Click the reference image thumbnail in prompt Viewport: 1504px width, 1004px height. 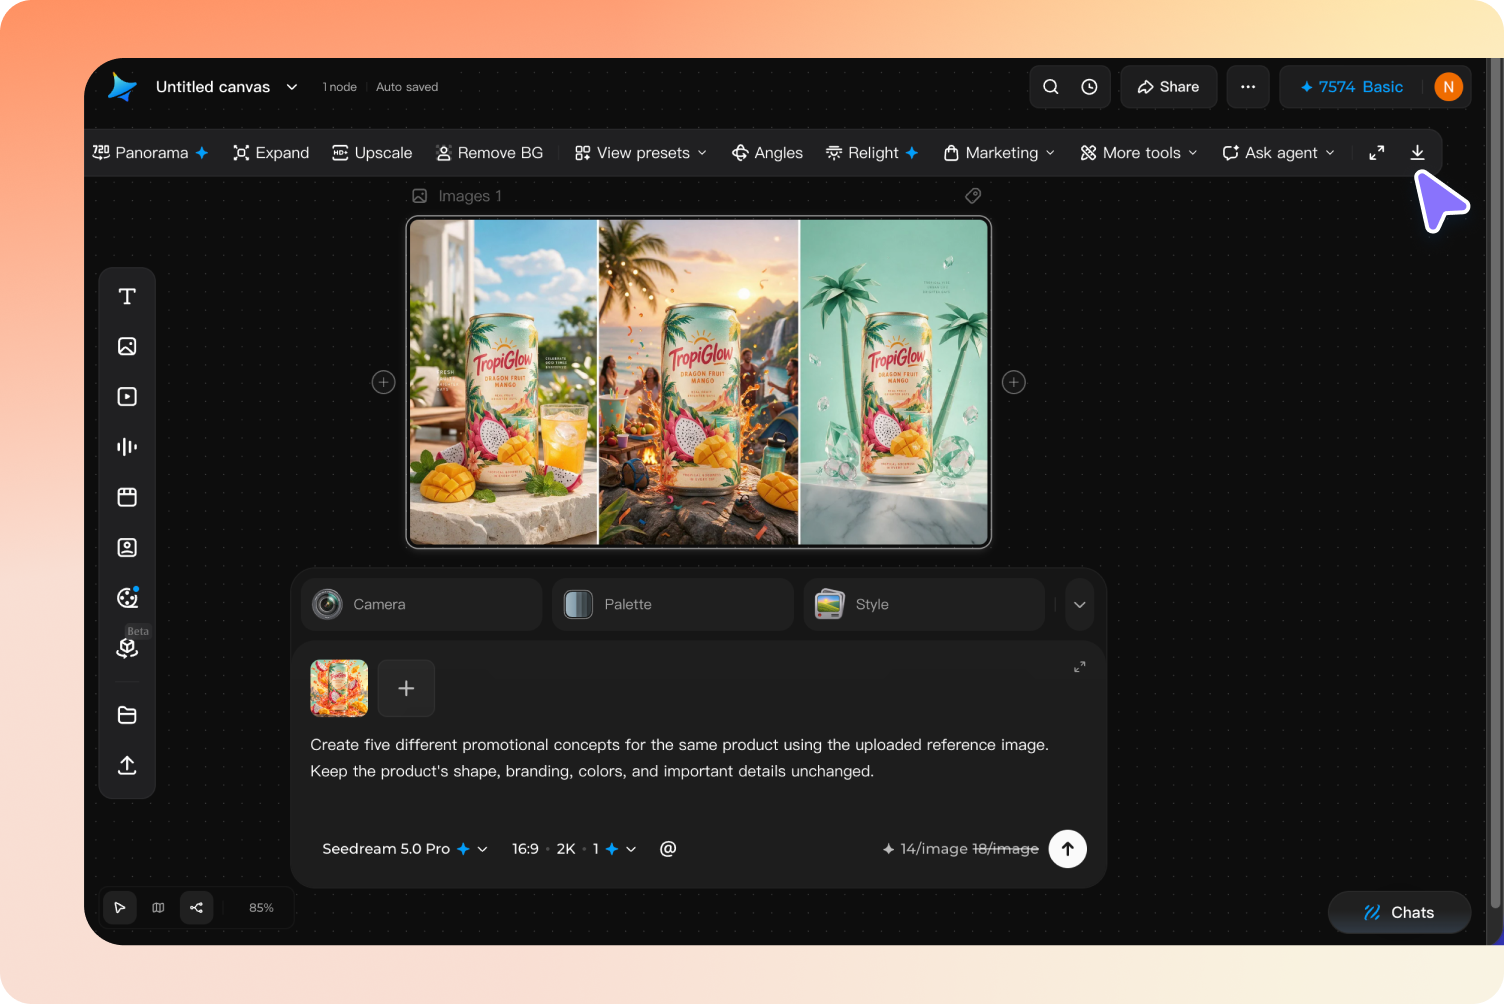(x=339, y=688)
